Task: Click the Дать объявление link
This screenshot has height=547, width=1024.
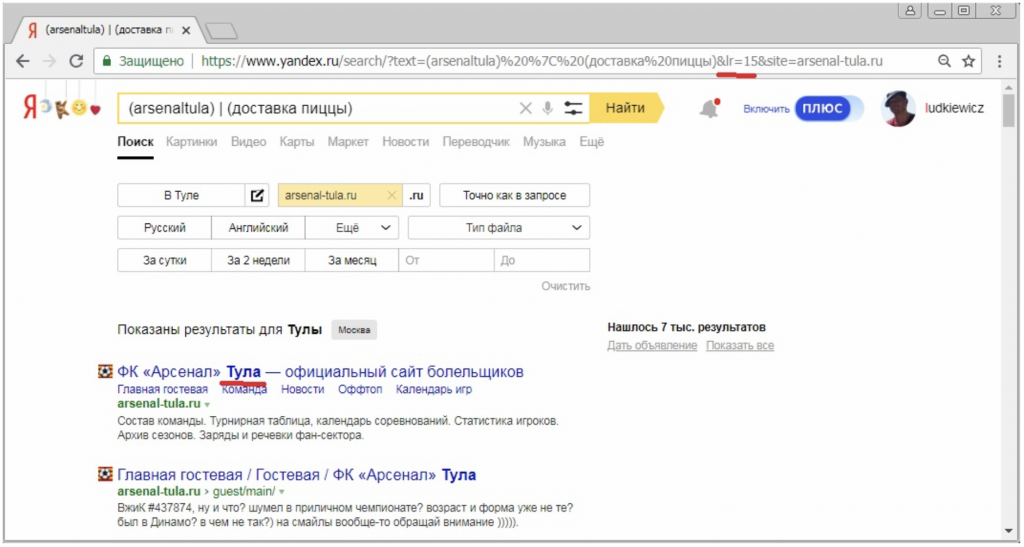Action: [652, 345]
